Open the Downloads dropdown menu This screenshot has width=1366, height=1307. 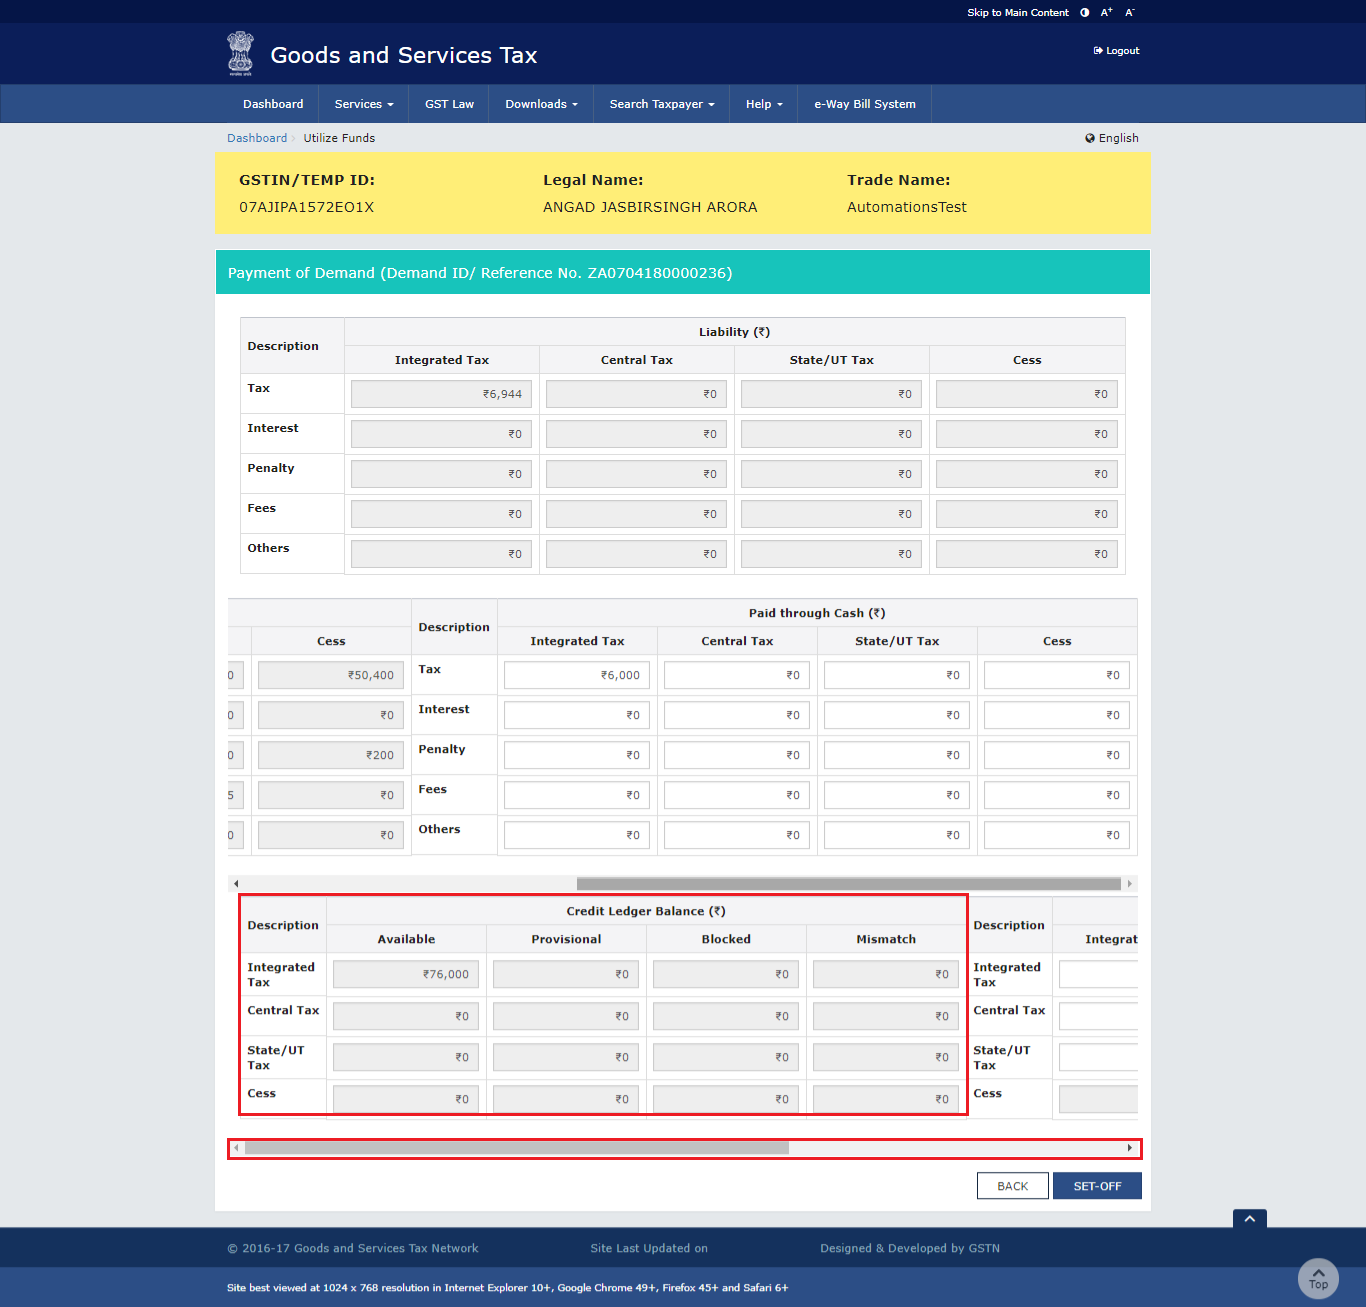click(x=541, y=104)
